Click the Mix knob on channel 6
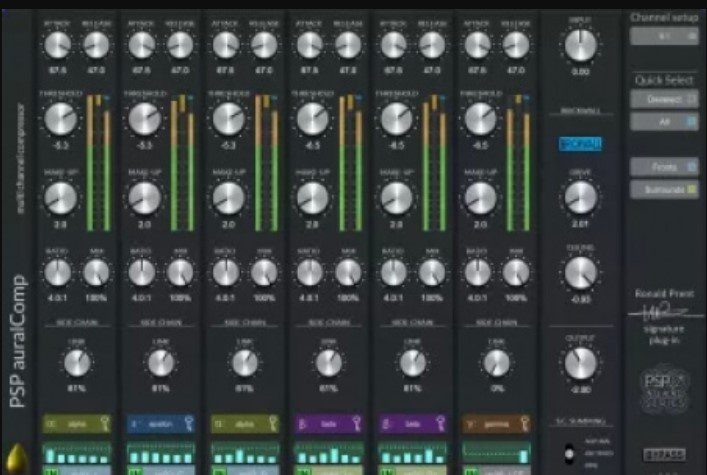This screenshot has height=475, width=707. [x=515, y=272]
